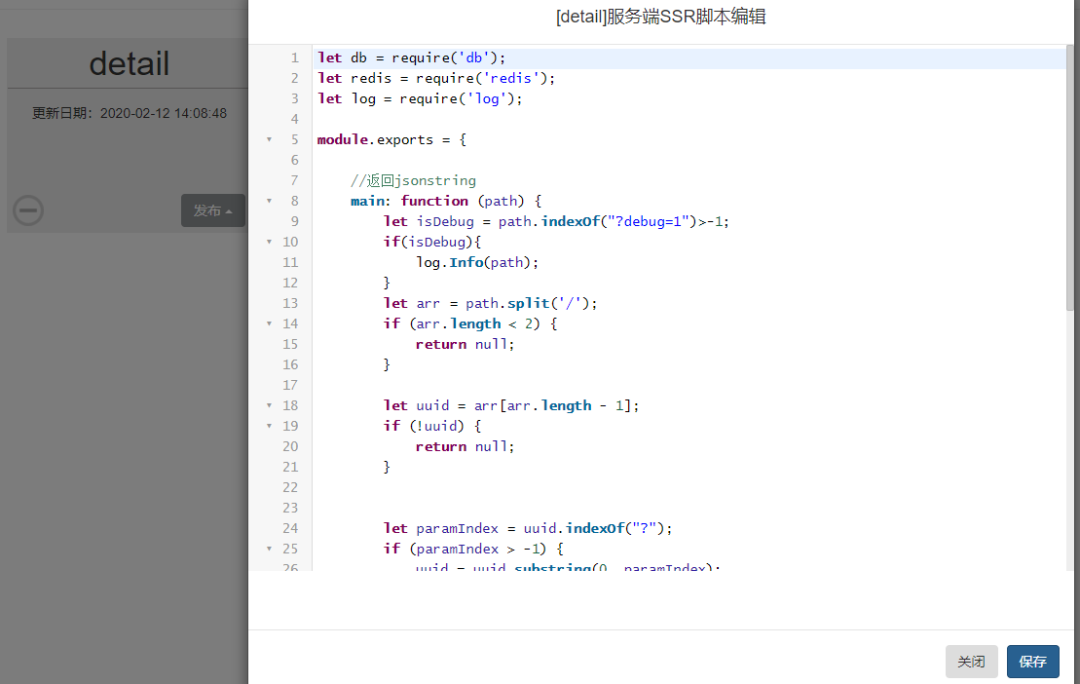
Task: Click the line 'let redis = require('redis');'
Action: 436,78
